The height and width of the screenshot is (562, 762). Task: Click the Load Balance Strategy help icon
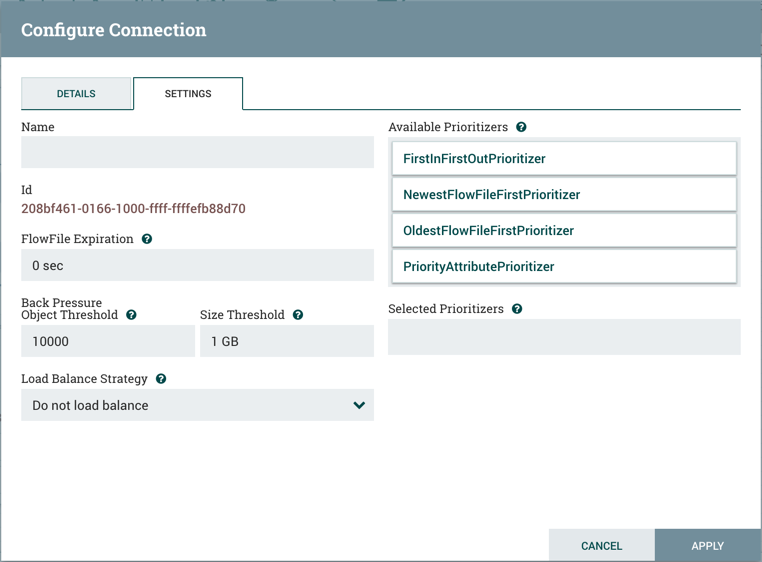click(161, 379)
